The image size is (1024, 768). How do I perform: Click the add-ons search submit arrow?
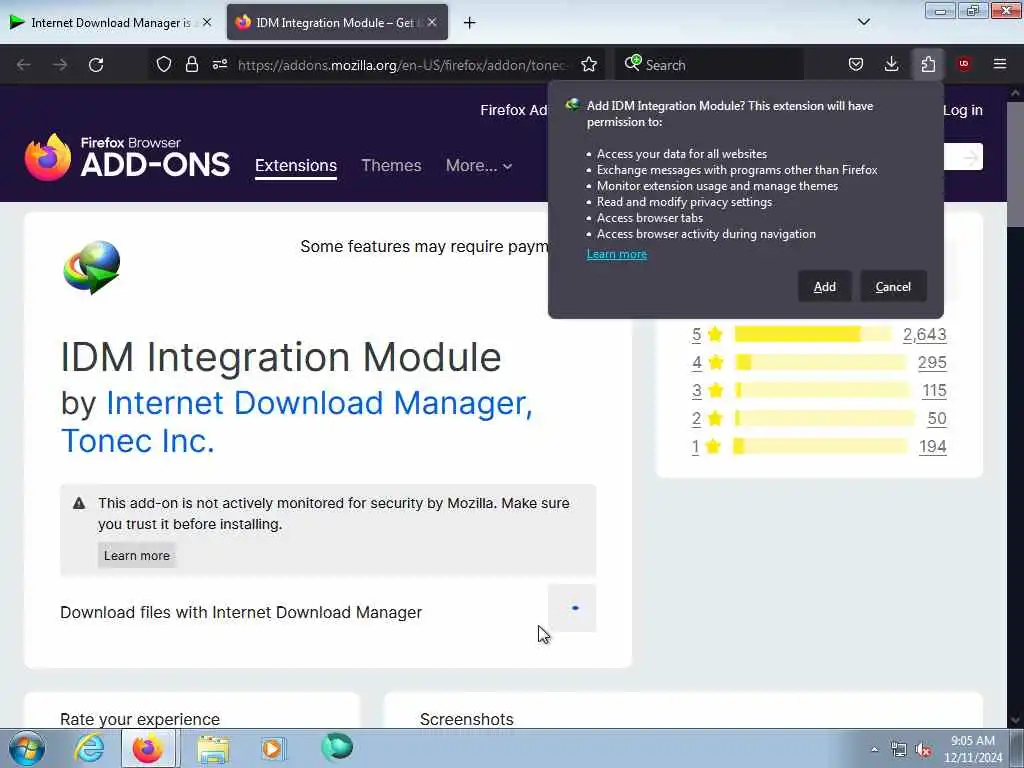click(969, 157)
